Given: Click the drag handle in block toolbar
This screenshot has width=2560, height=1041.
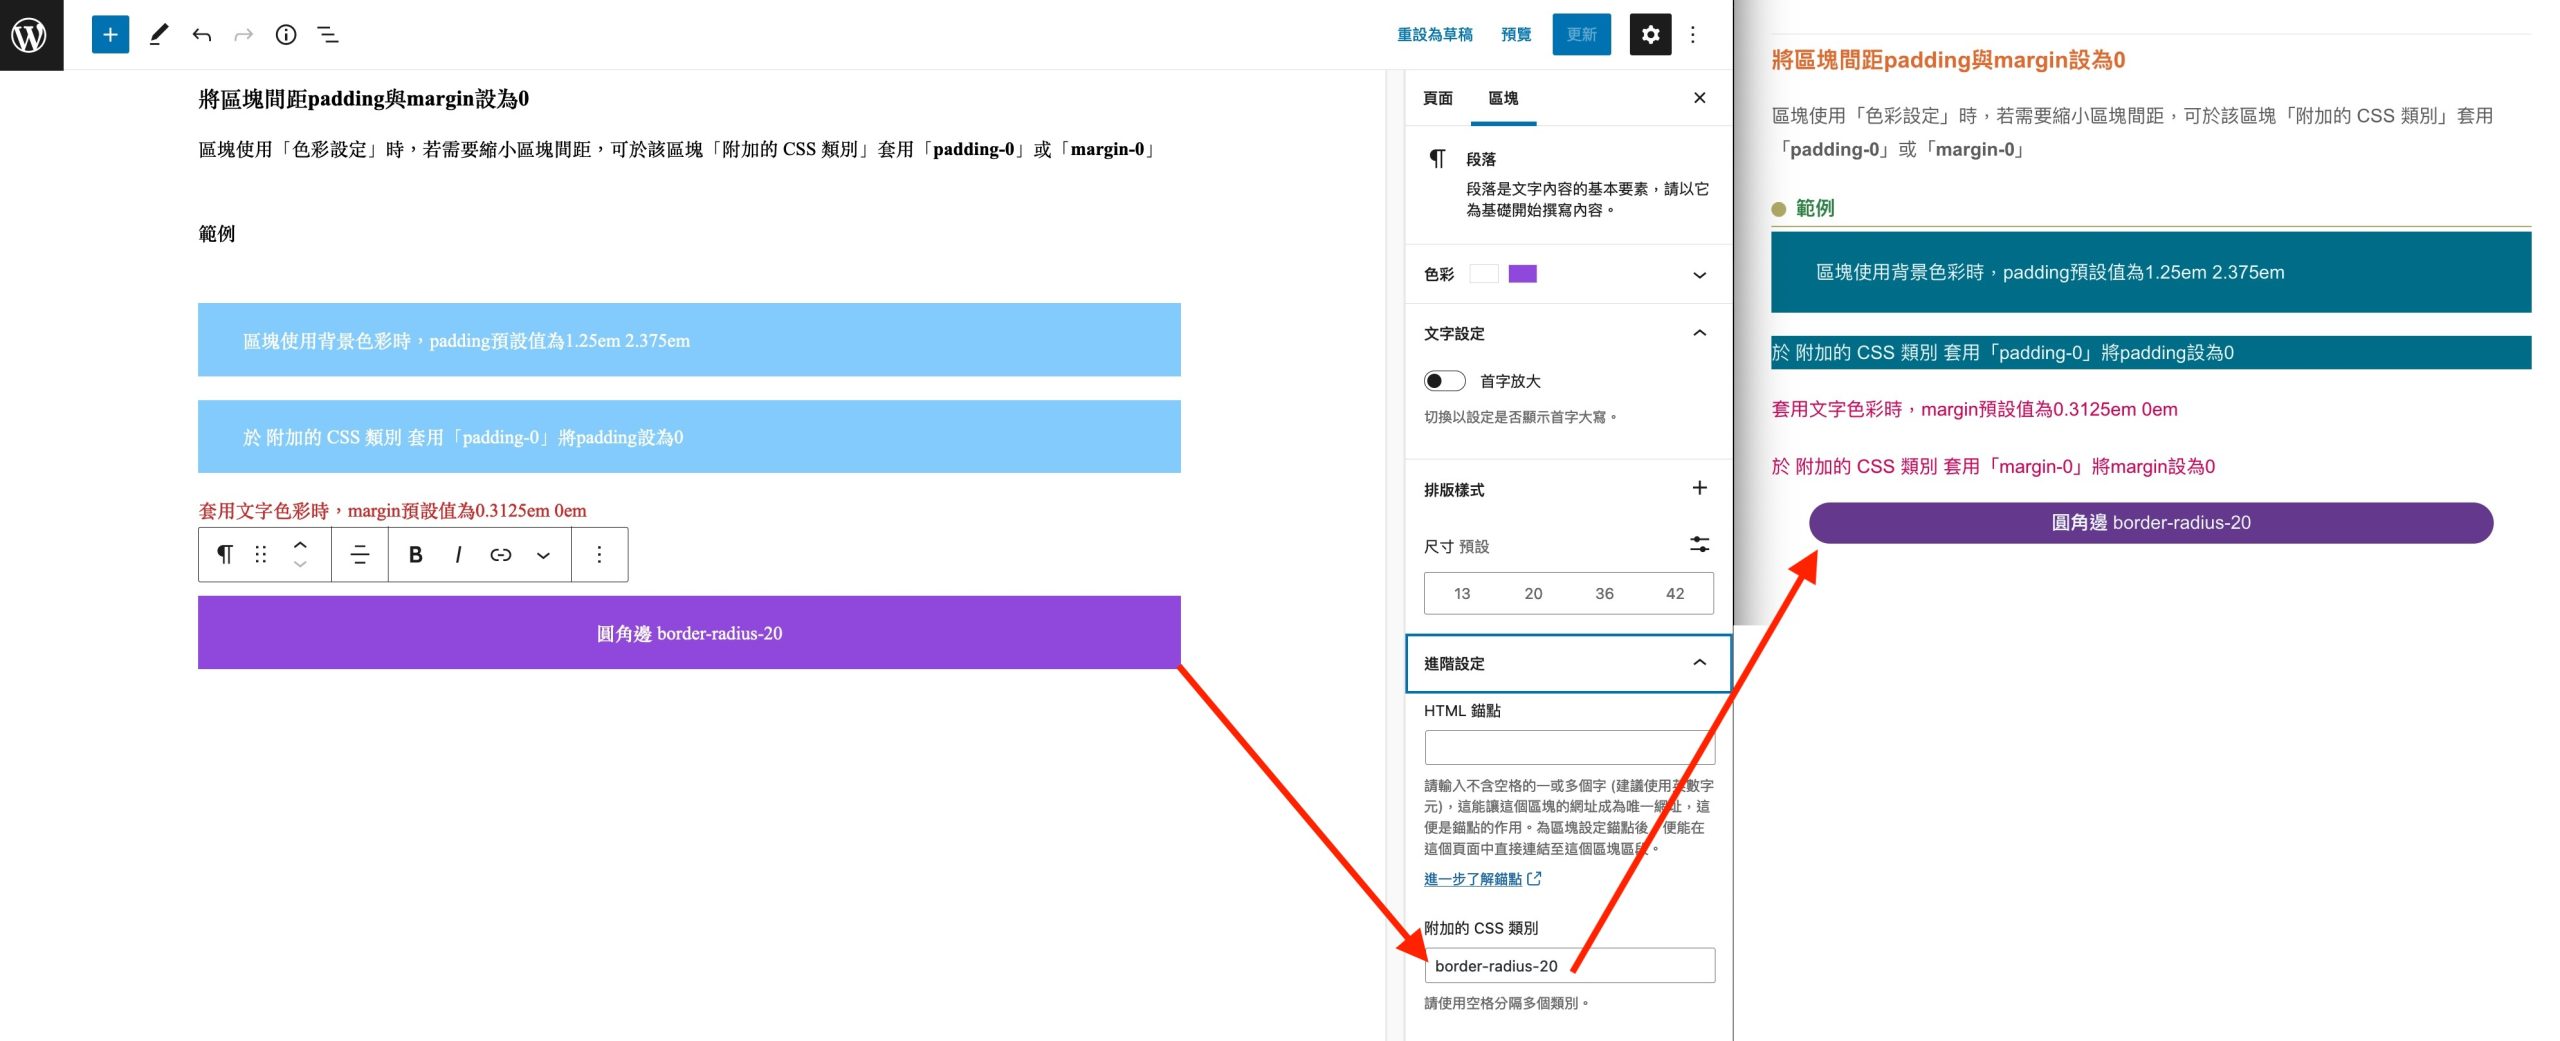Looking at the screenshot, I should [261, 554].
